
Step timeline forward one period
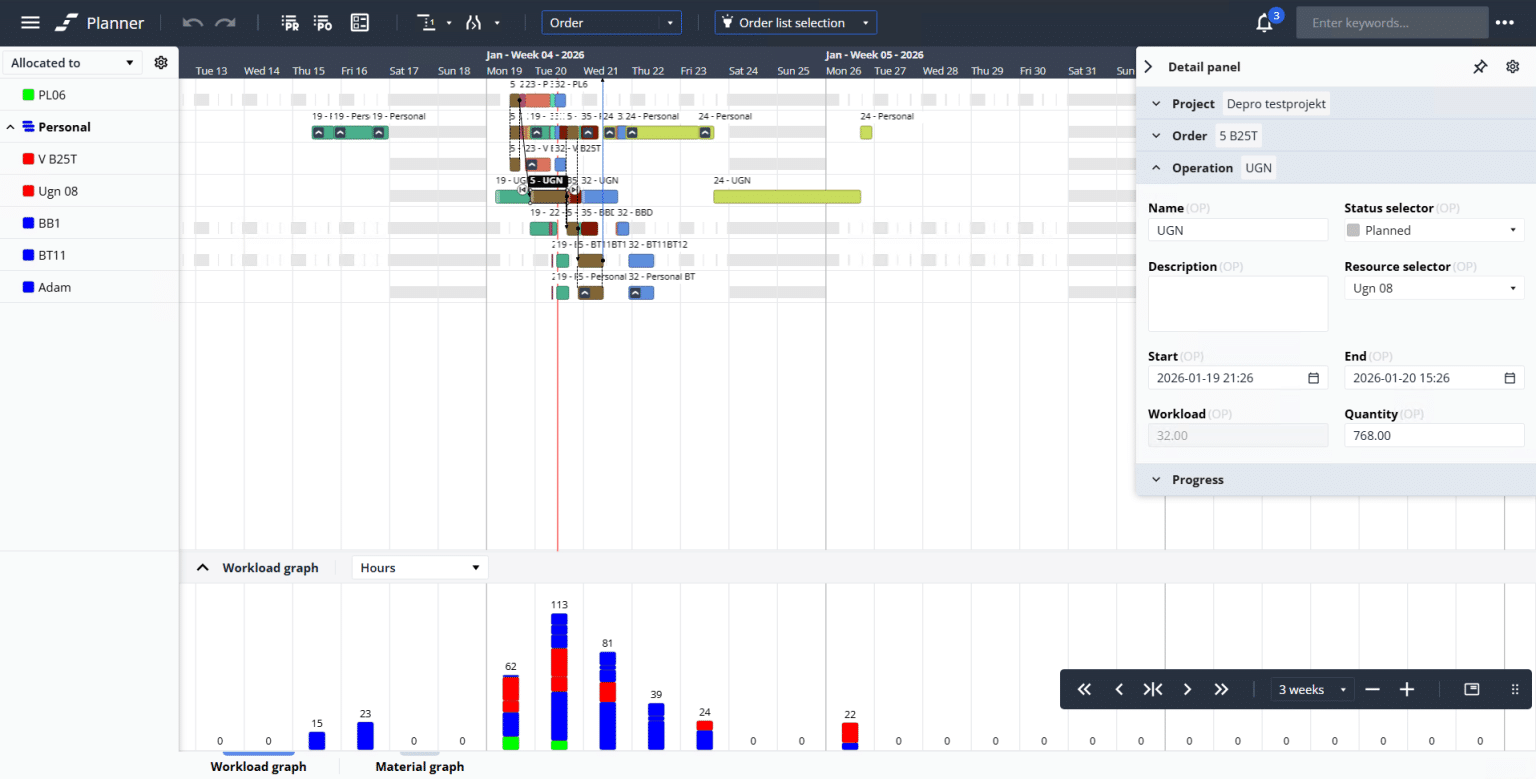point(1187,689)
